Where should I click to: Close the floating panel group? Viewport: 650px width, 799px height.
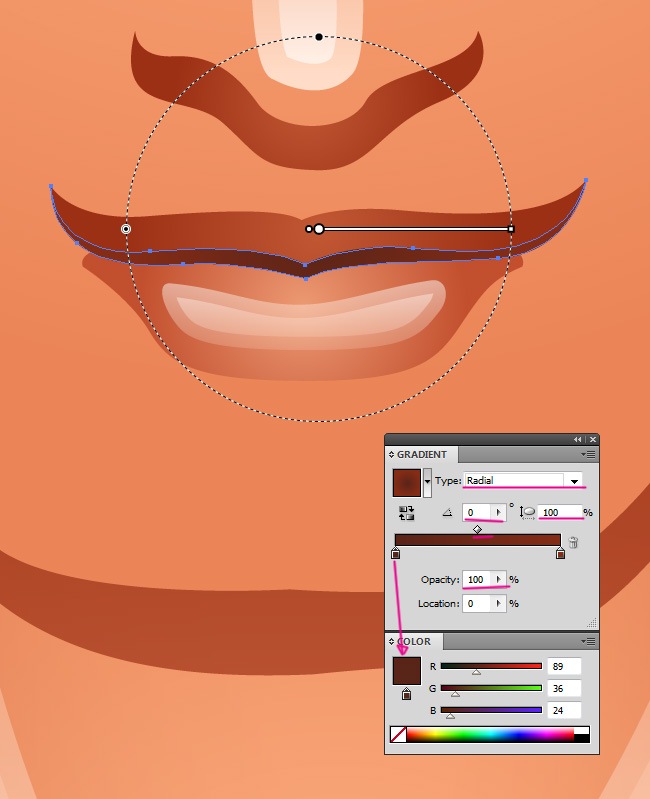tap(592, 439)
